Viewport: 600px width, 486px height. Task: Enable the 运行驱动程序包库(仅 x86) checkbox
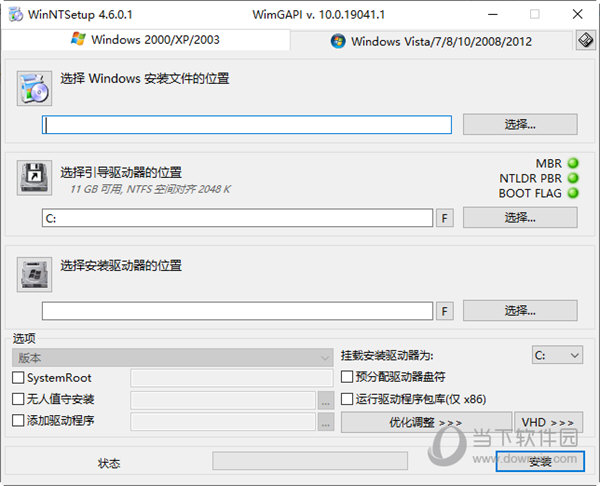[x=347, y=399]
